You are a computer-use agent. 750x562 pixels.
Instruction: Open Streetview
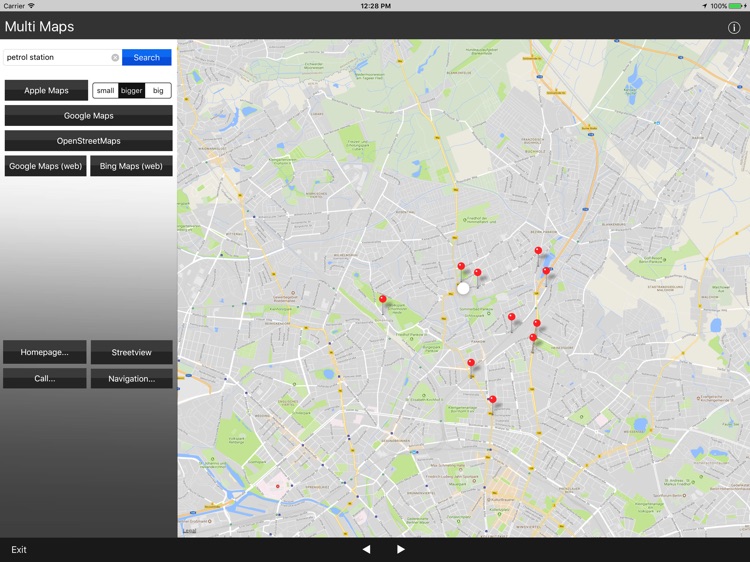(132, 353)
